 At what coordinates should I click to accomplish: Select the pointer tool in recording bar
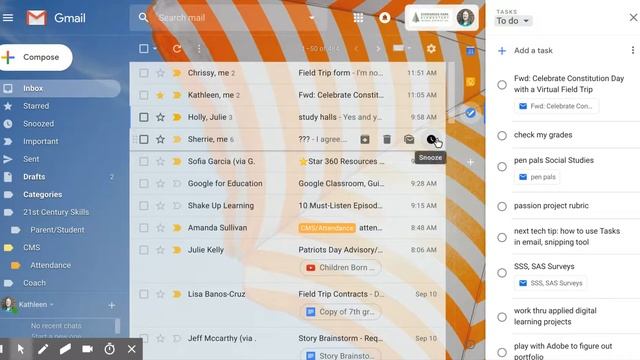20,349
